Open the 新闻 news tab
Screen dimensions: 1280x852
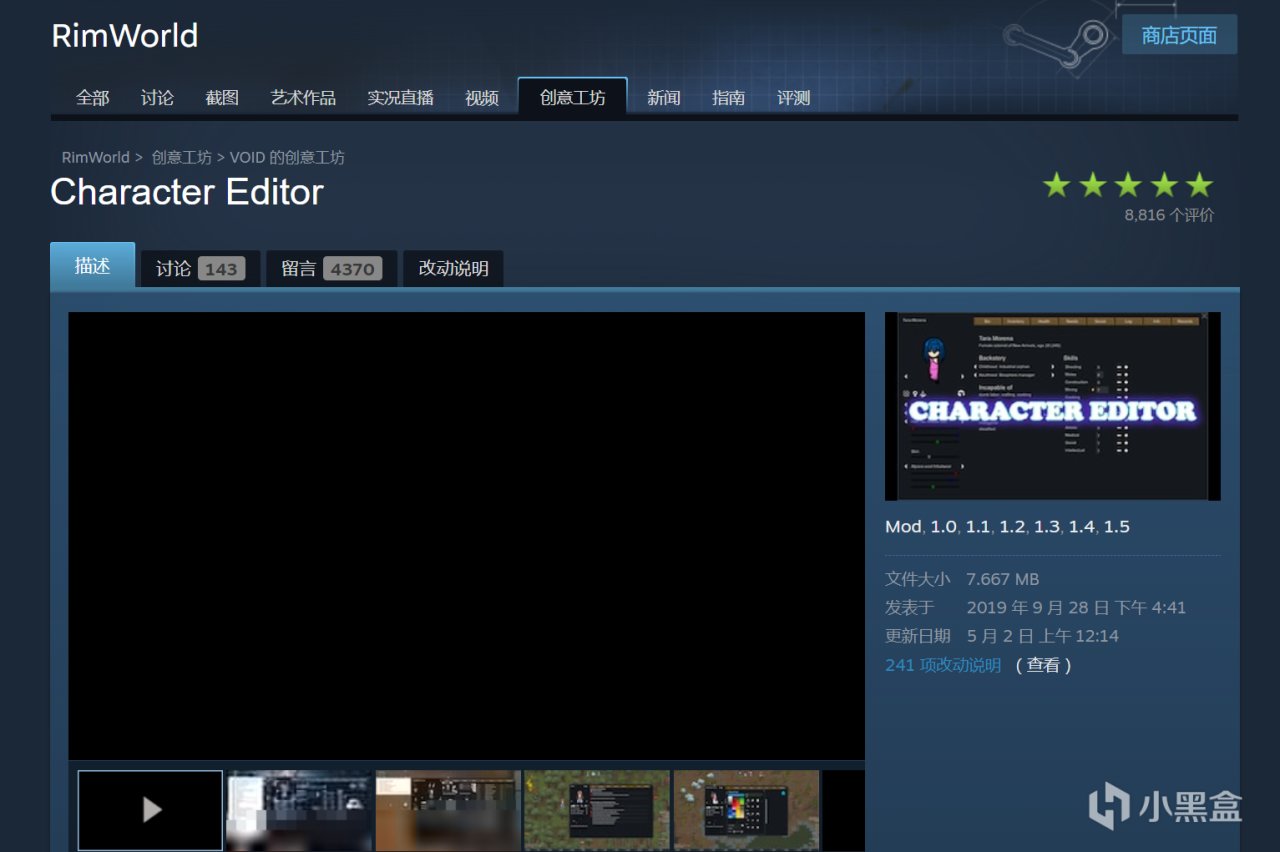pyautogui.click(x=664, y=98)
